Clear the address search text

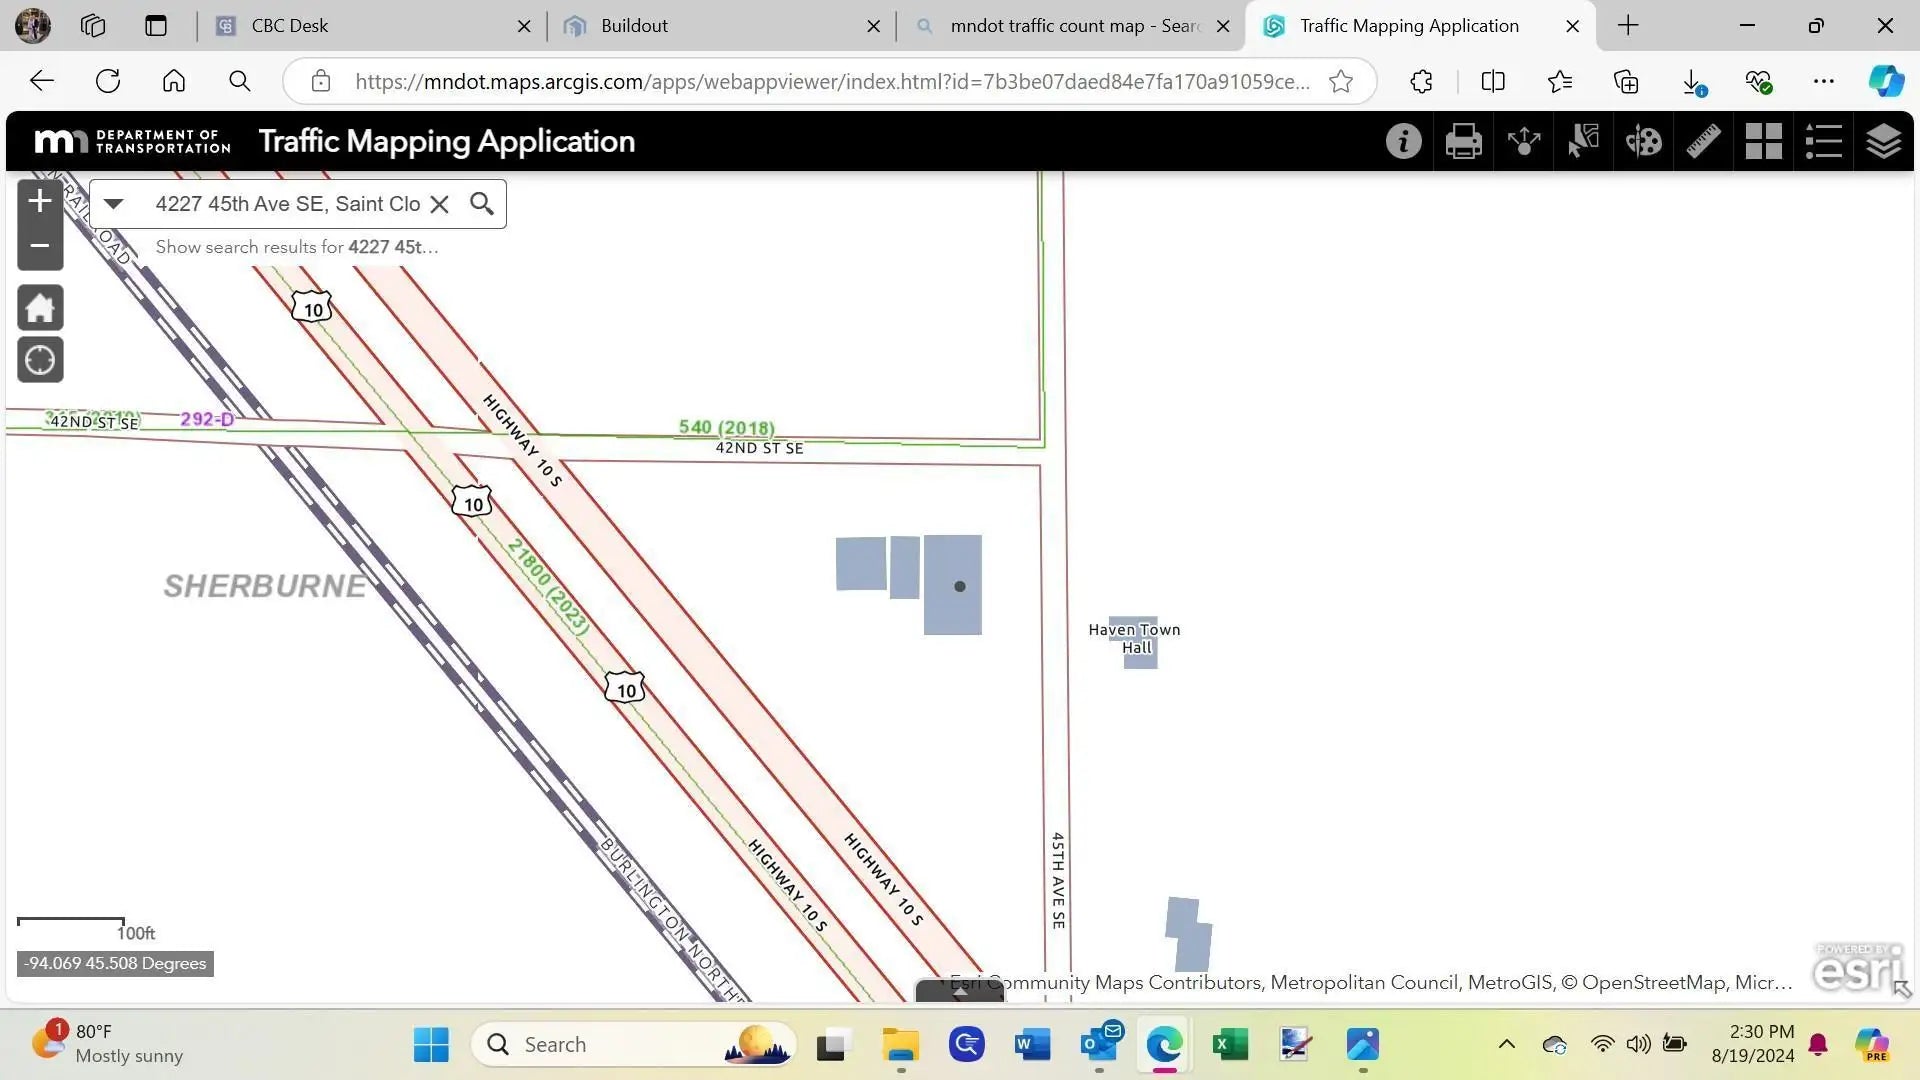(439, 204)
